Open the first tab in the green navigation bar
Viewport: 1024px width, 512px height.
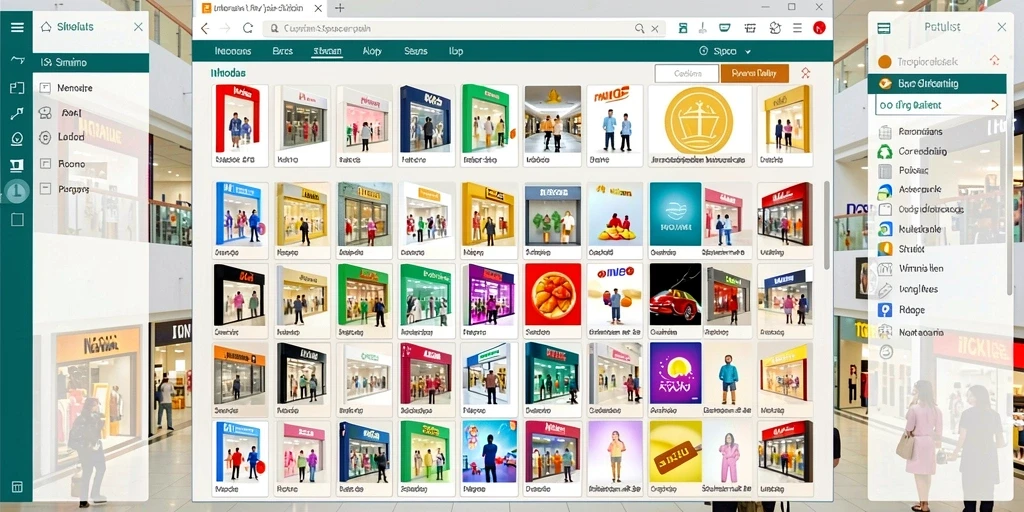click(x=232, y=51)
